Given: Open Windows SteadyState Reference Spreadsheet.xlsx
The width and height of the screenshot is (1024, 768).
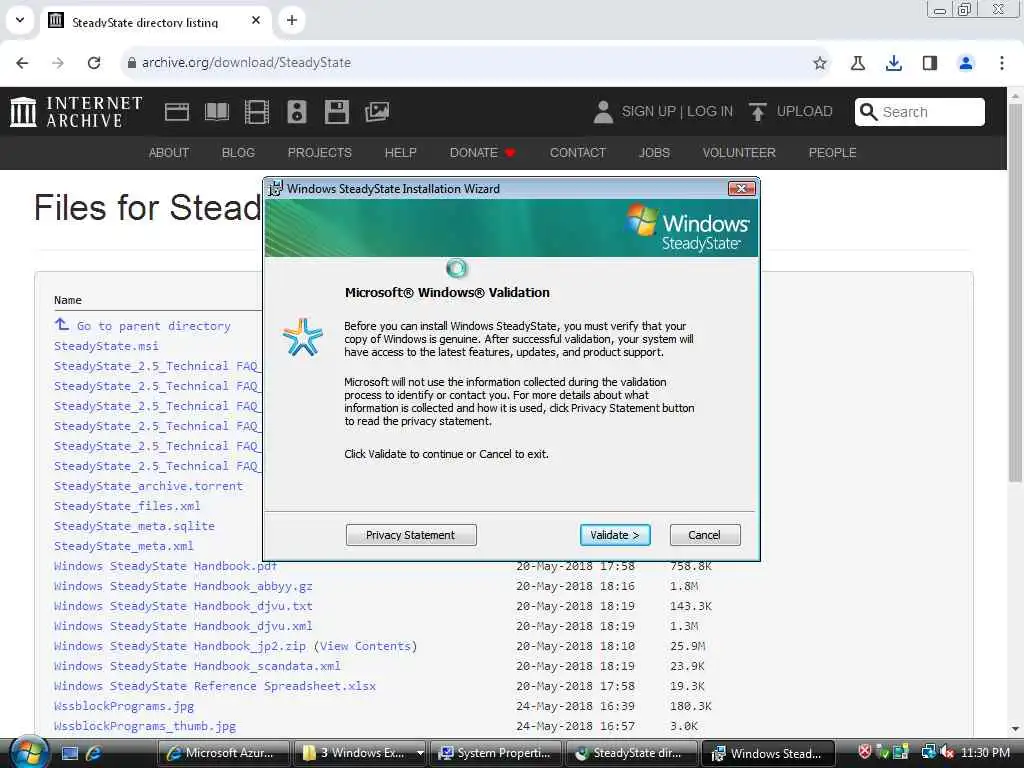Looking at the screenshot, I should [x=215, y=686].
